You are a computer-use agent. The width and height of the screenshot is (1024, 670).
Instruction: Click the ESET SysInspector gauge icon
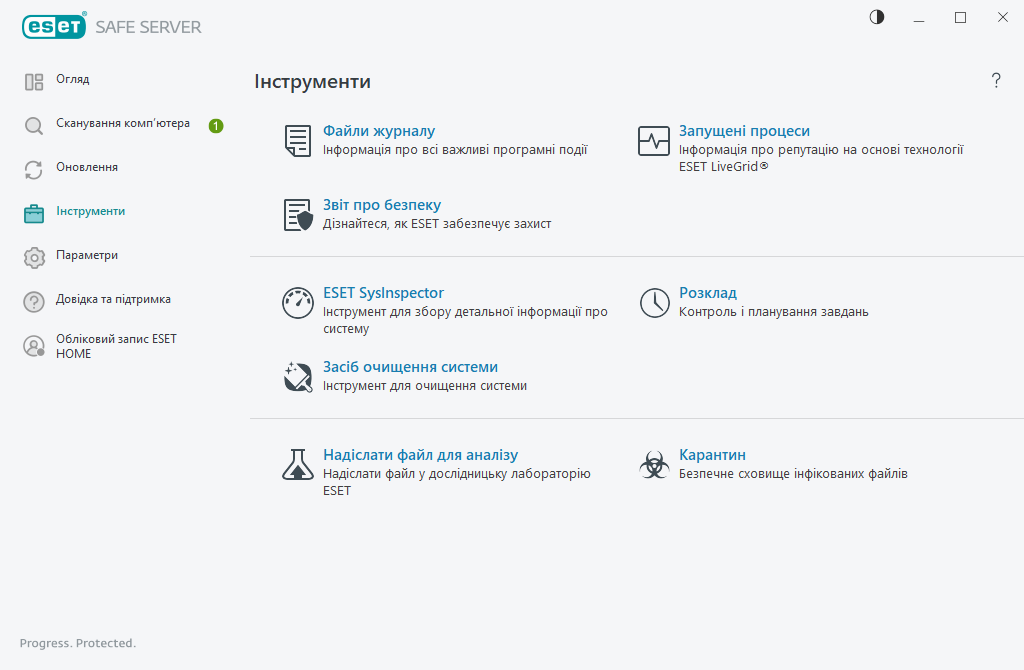pyautogui.click(x=298, y=303)
